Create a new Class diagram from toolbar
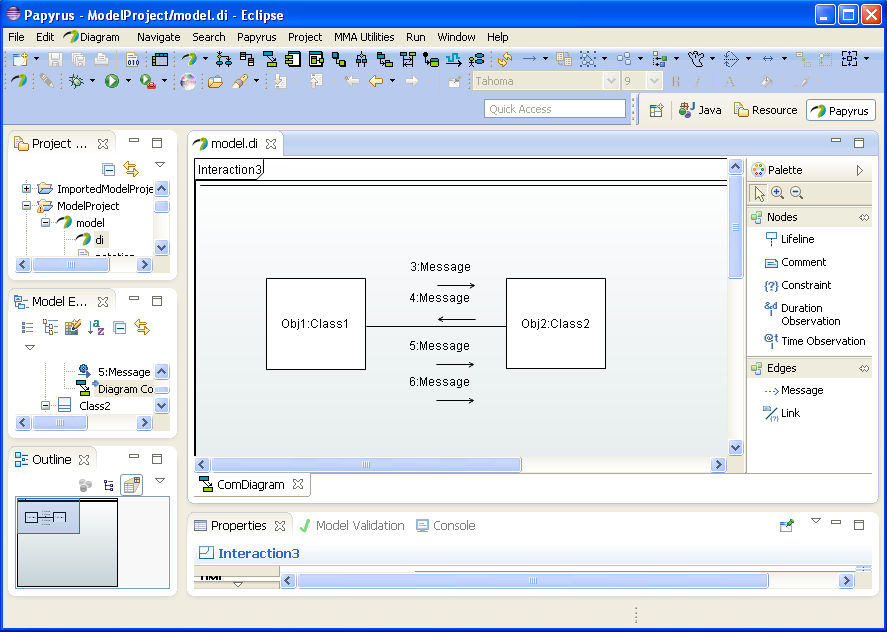The width and height of the screenshot is (887, 632). [x=247, y=59]
